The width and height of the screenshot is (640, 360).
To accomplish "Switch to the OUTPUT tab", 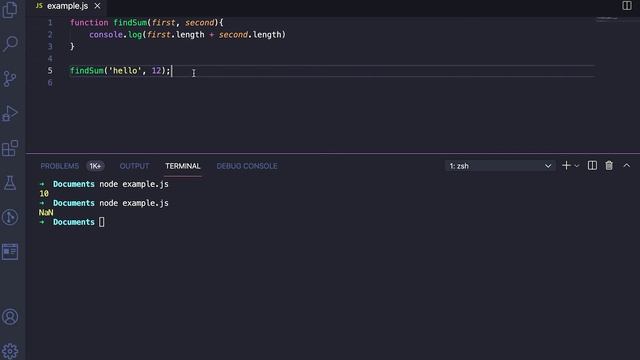I will [x=134, y=166].
